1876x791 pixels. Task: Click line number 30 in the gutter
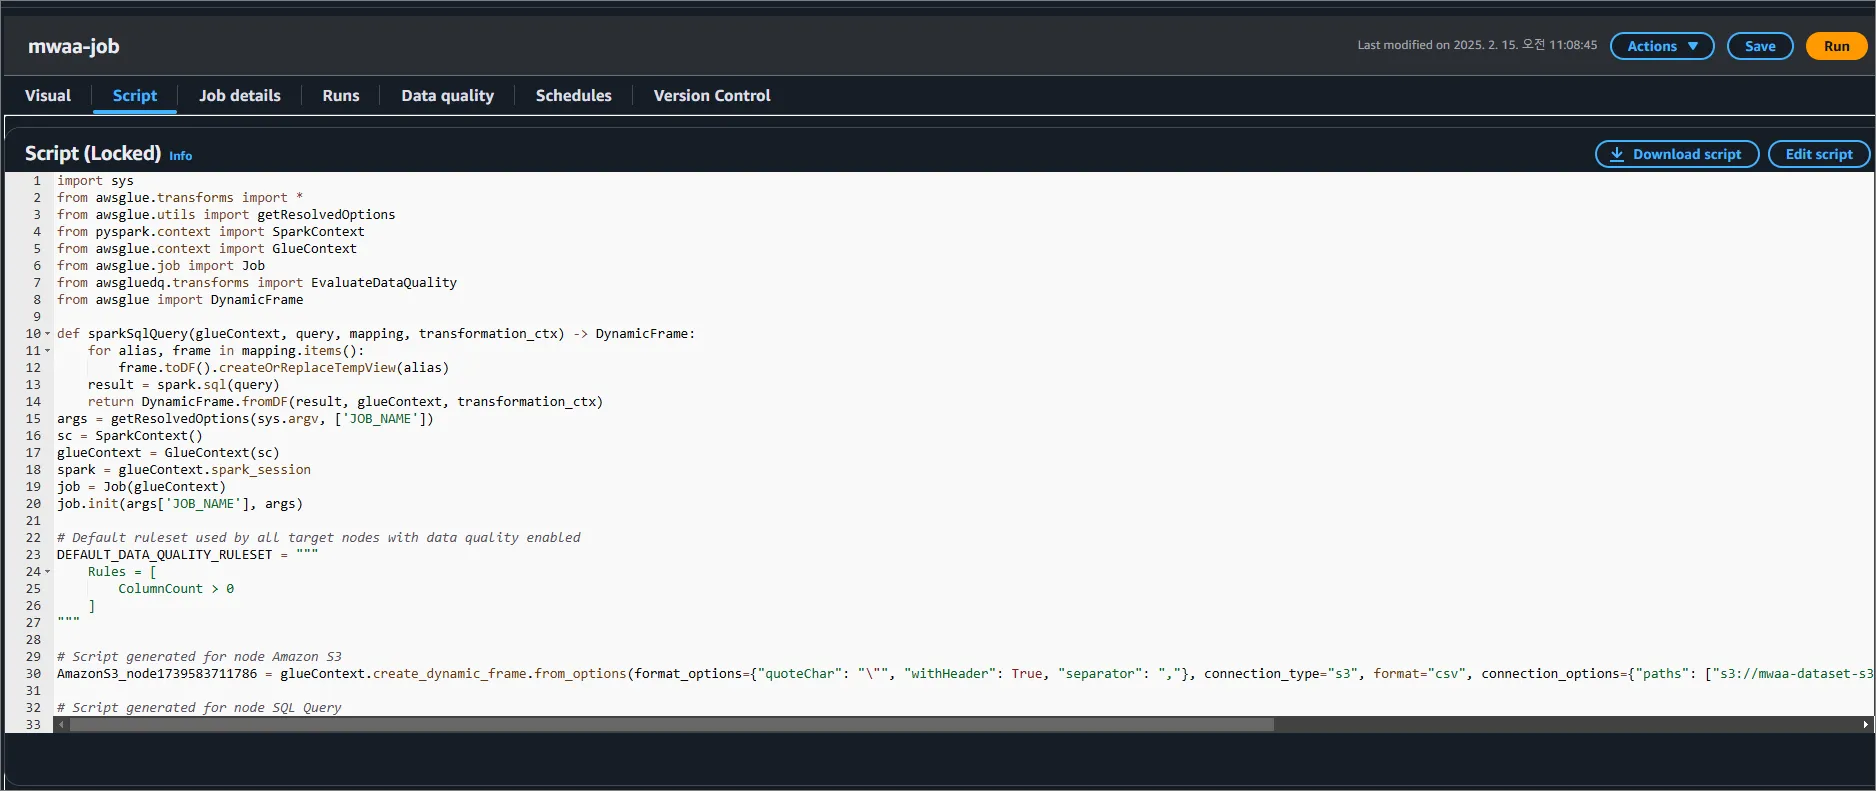[33, 674]
